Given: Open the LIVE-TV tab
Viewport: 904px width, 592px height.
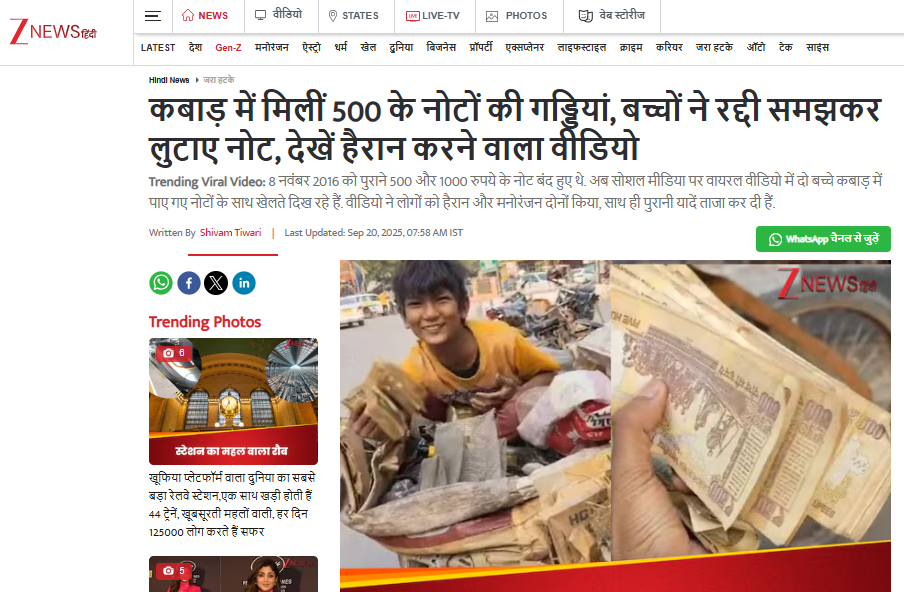Looking at the screenshot, I should [x=433, y=16].
